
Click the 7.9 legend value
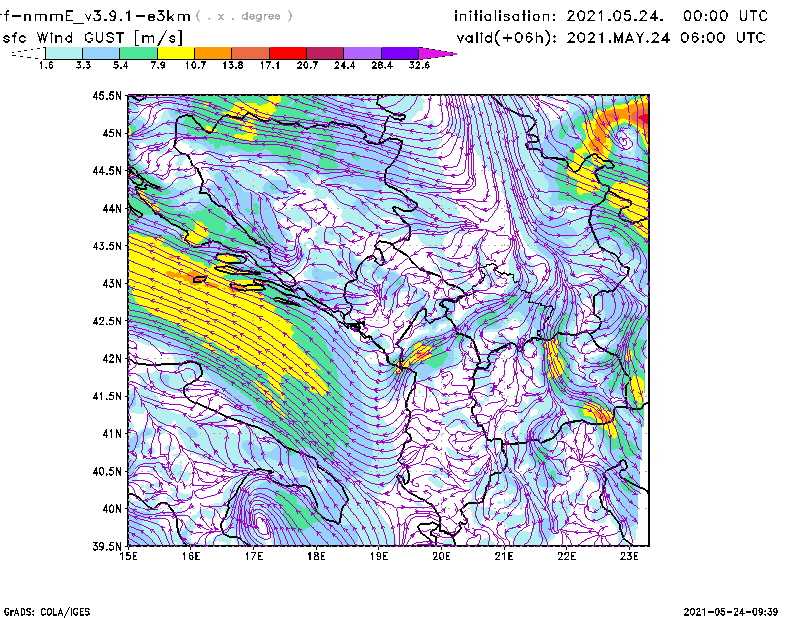coord(158,65)
